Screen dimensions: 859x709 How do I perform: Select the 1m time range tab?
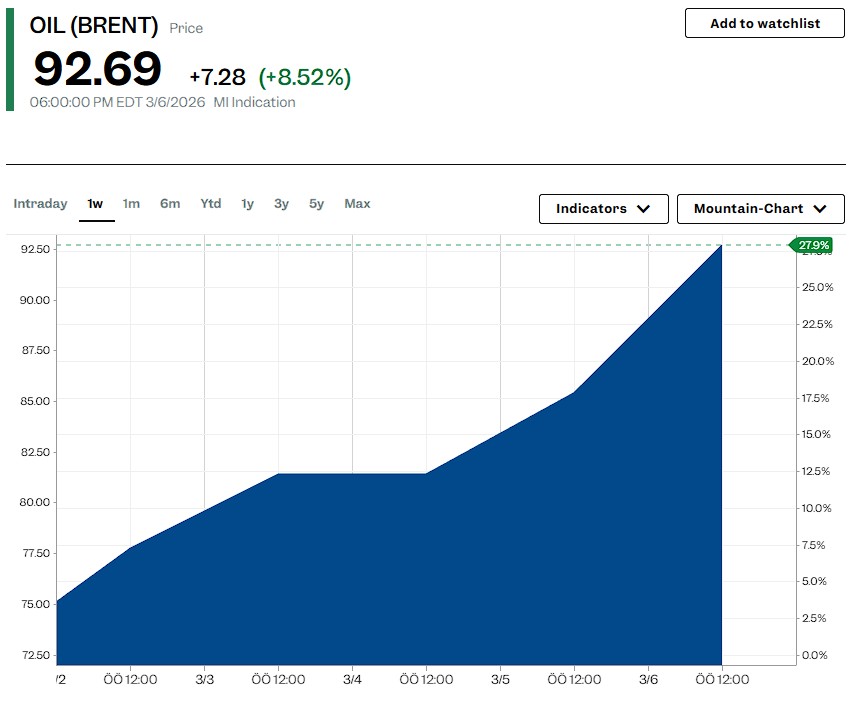(131, 204)
